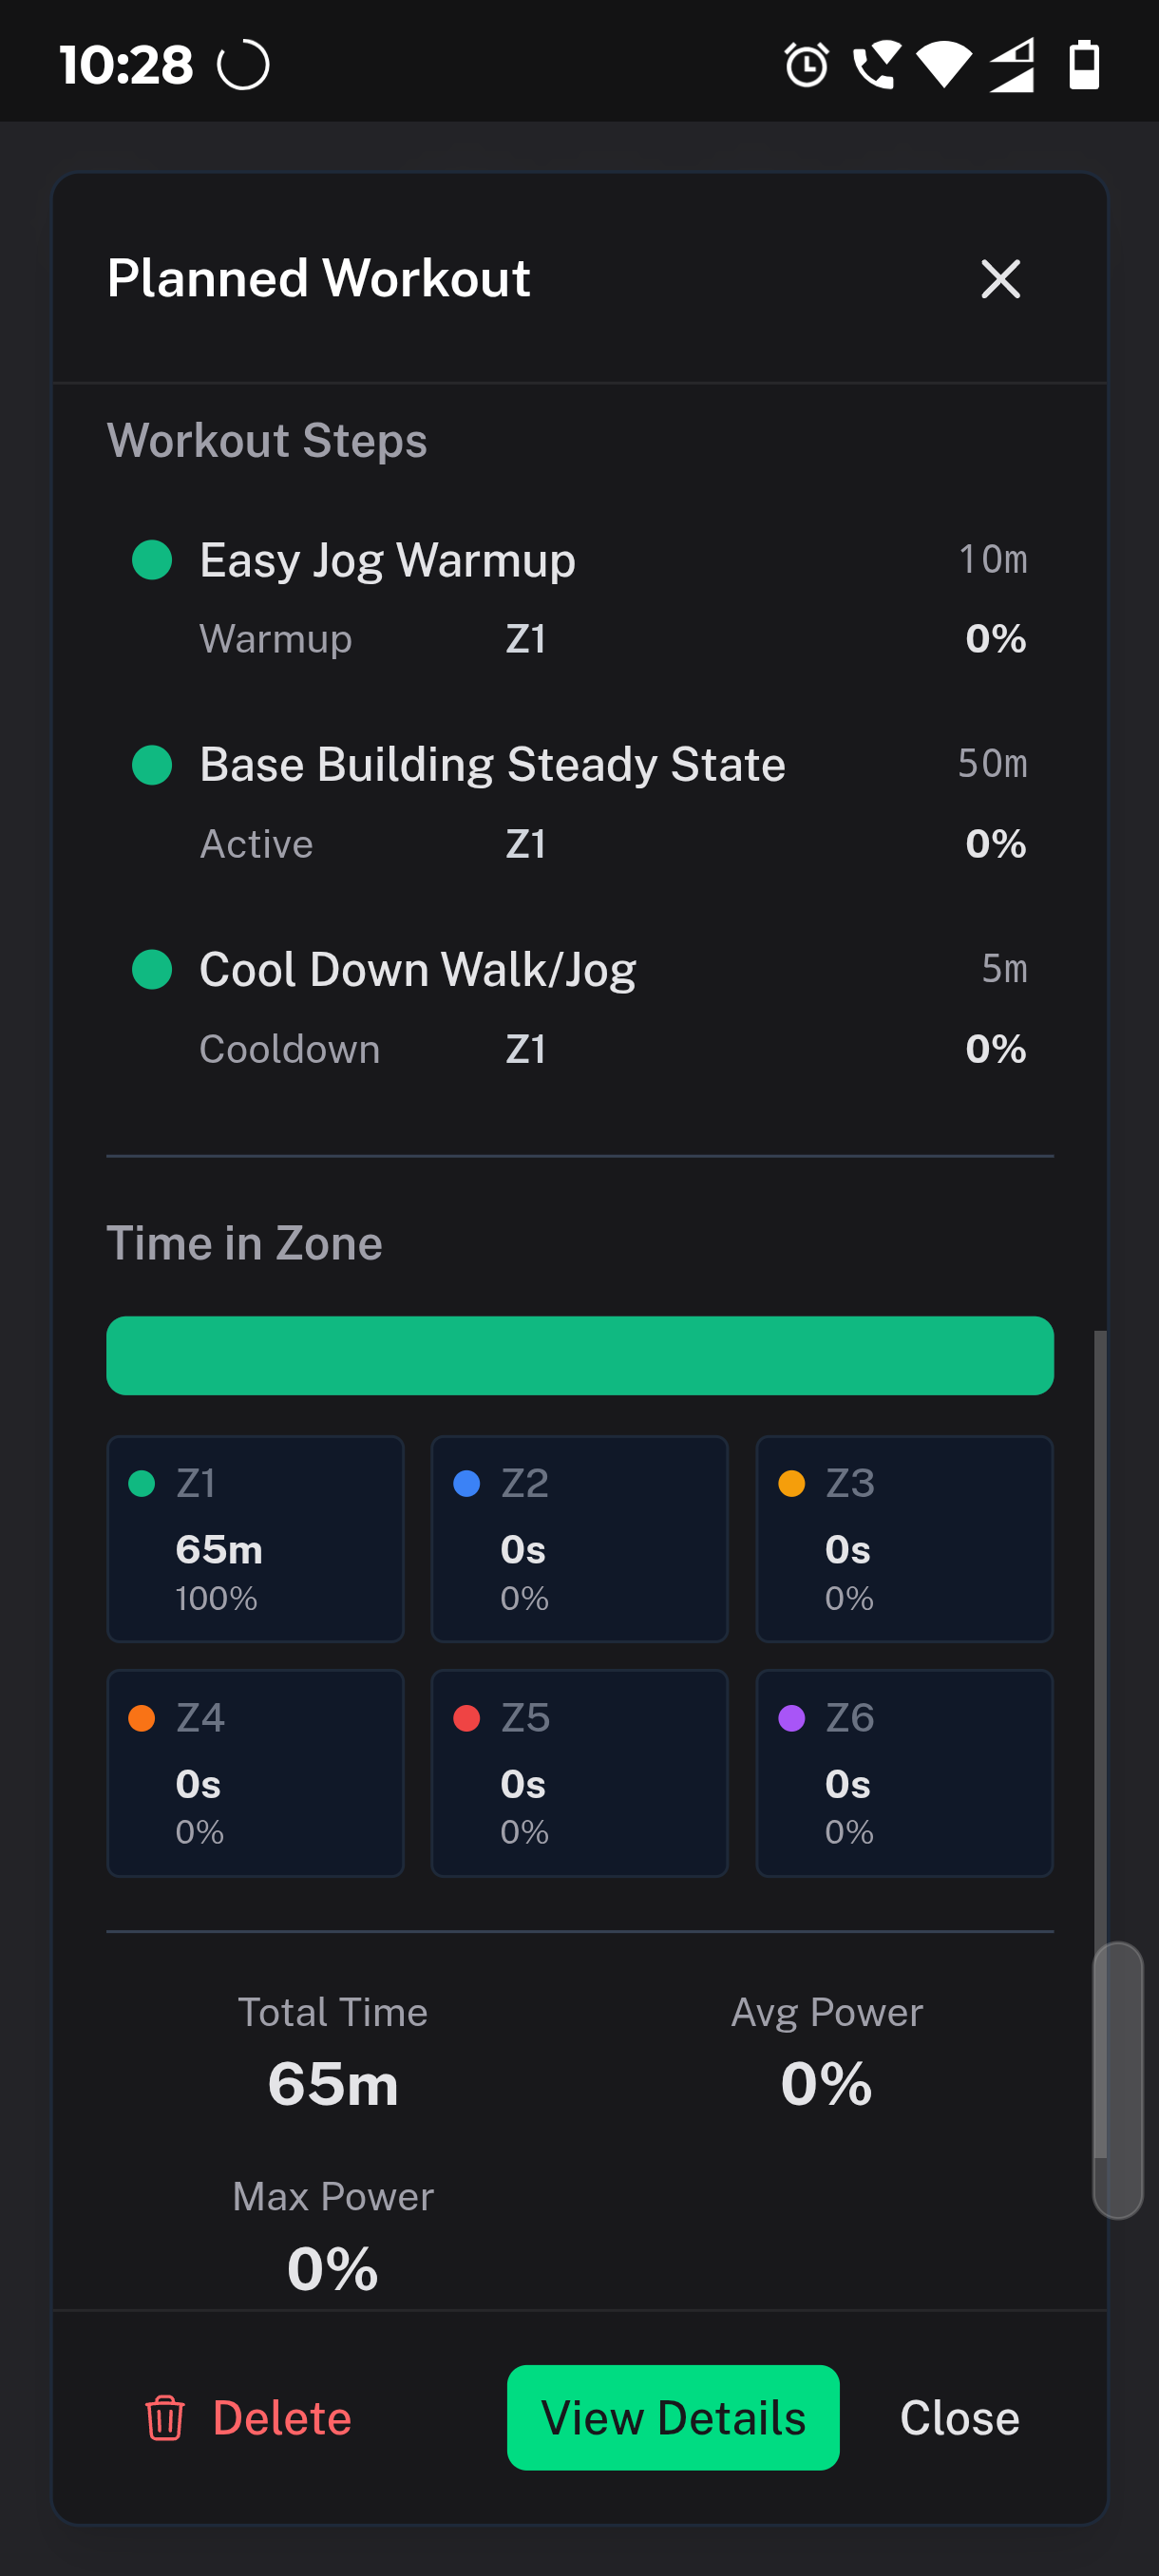Tap the battery icon in status bar
This screenshot has width=1159, height=2576.
(x=1084, y=66)
